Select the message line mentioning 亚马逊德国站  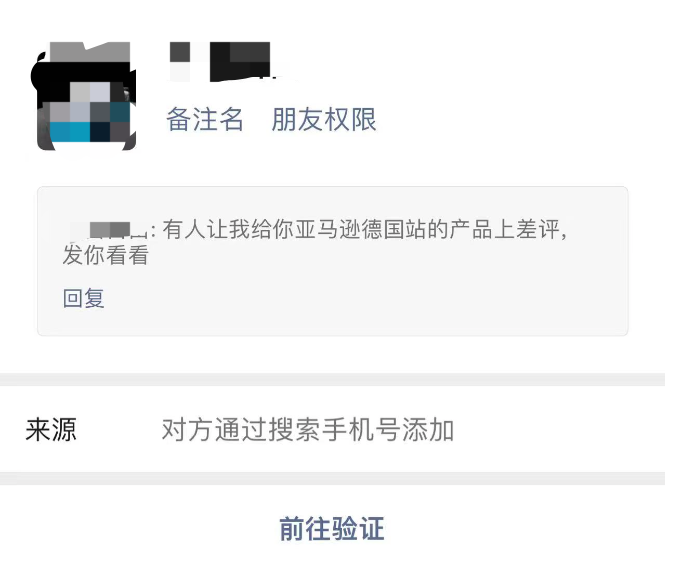tap(364, 230)
